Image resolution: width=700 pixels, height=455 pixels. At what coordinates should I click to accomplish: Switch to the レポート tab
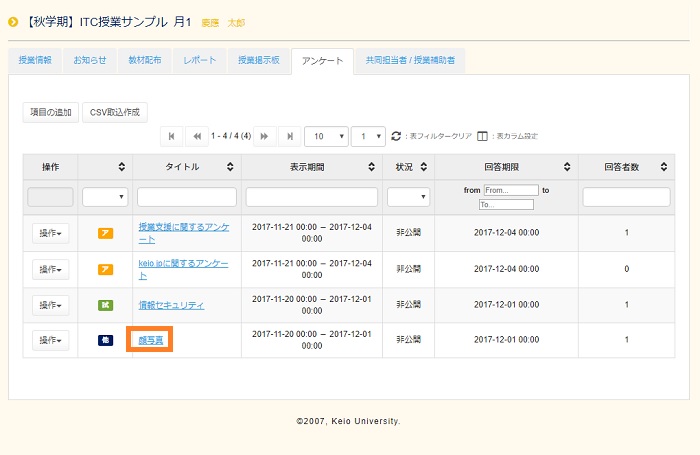coord(198,61)
